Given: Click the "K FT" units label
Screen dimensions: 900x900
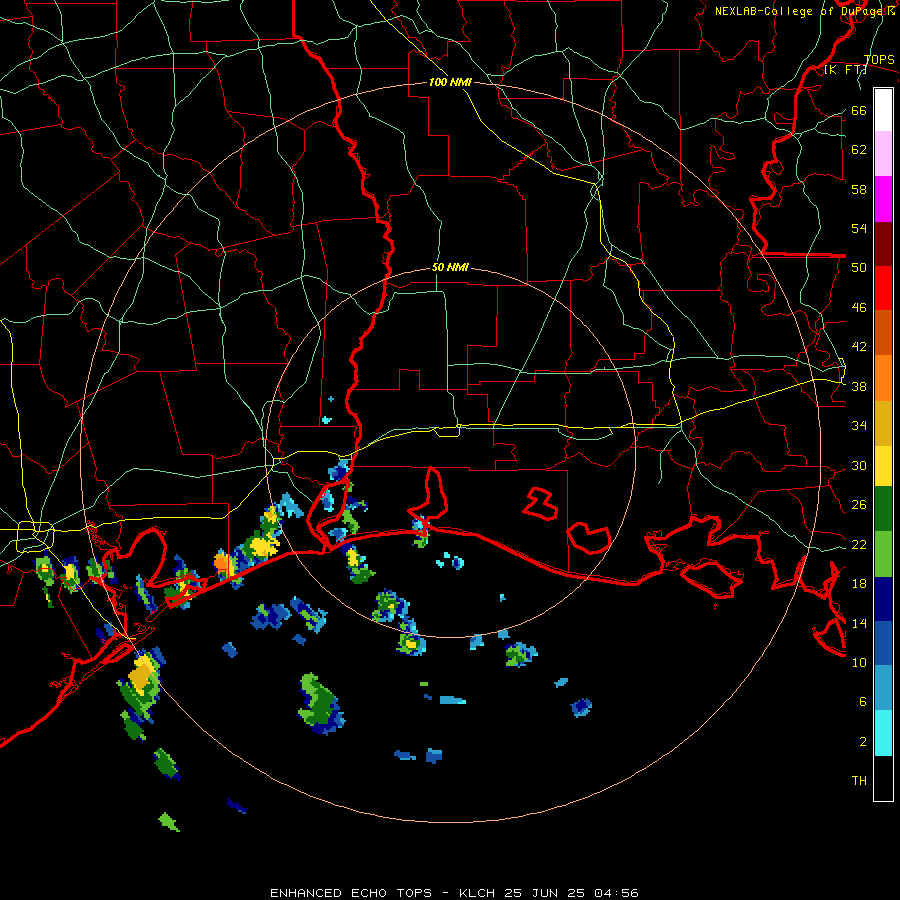Looking at the screenshot, I should pos(845,70).
